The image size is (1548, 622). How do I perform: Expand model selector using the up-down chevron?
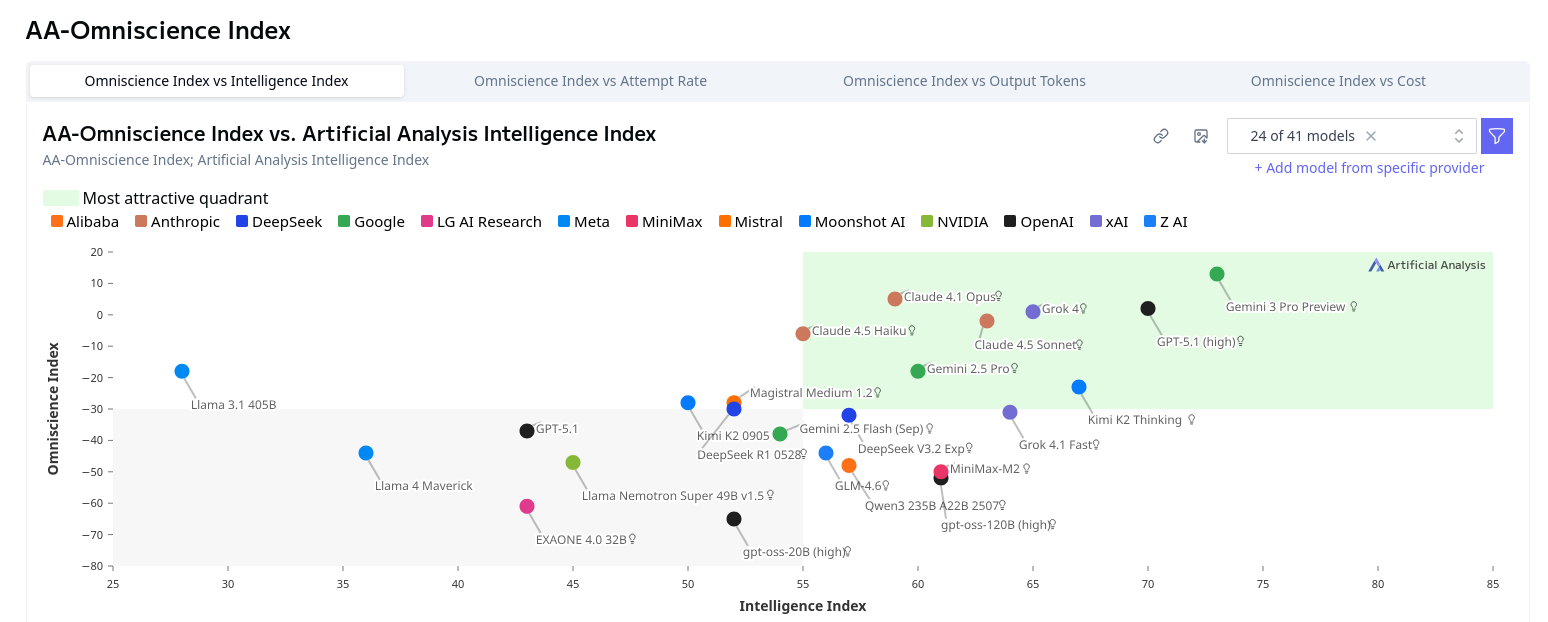coord(1458,136)
